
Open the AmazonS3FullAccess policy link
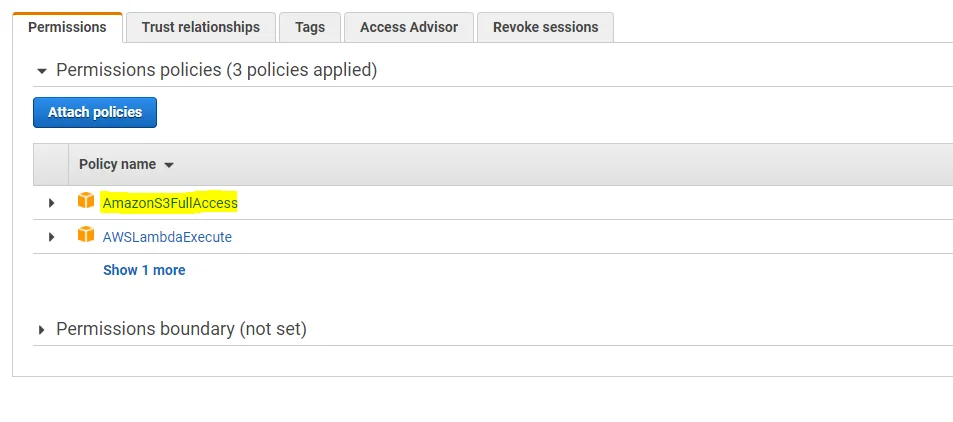tap(170, 203)
